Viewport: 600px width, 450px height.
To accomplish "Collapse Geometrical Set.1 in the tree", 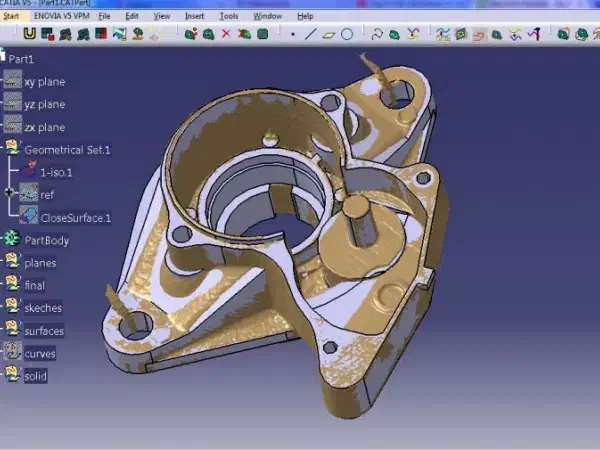I will 12,149.
